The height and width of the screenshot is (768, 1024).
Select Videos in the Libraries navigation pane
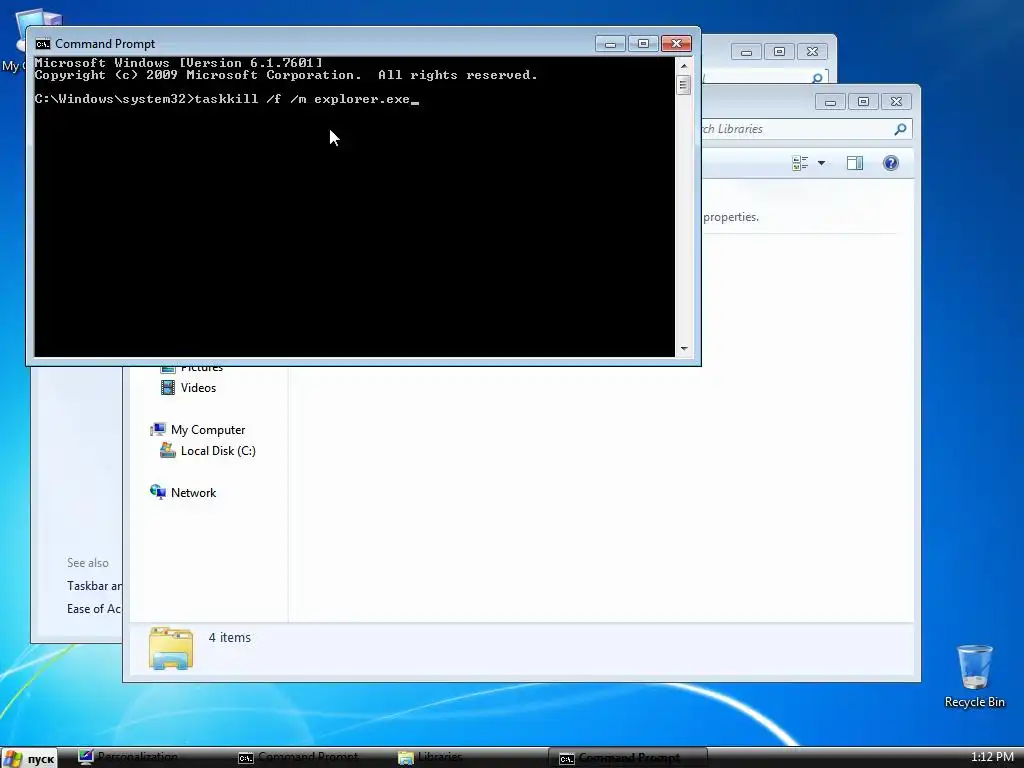[x=198, y=388]
